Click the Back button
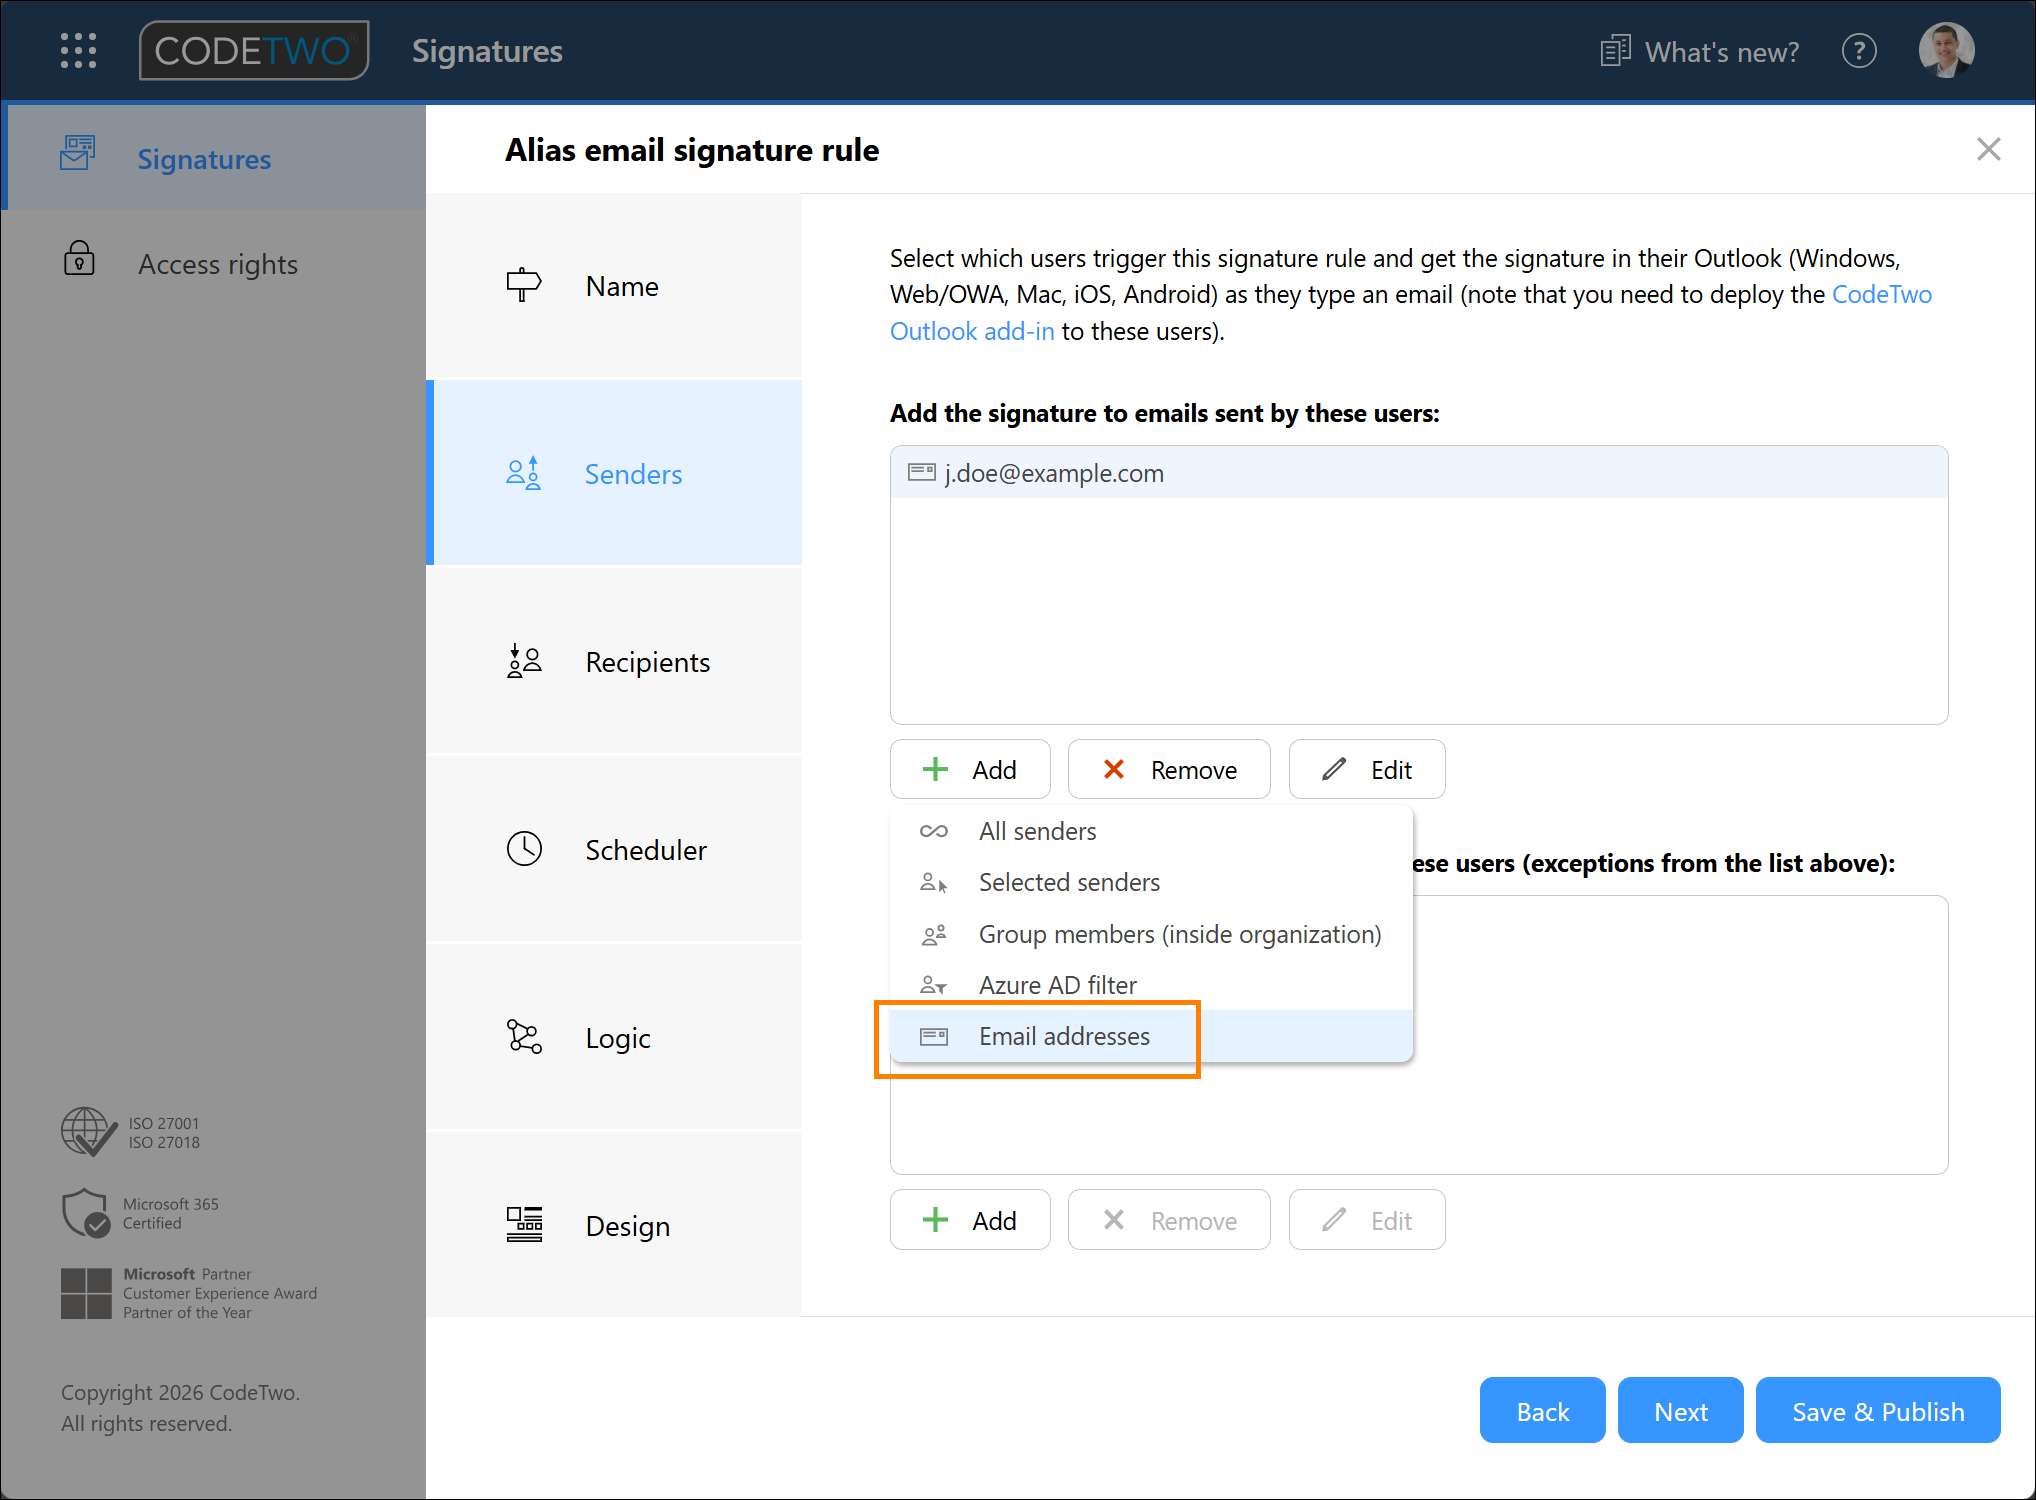The image size is (2036, 1500). point(1543,1411)
